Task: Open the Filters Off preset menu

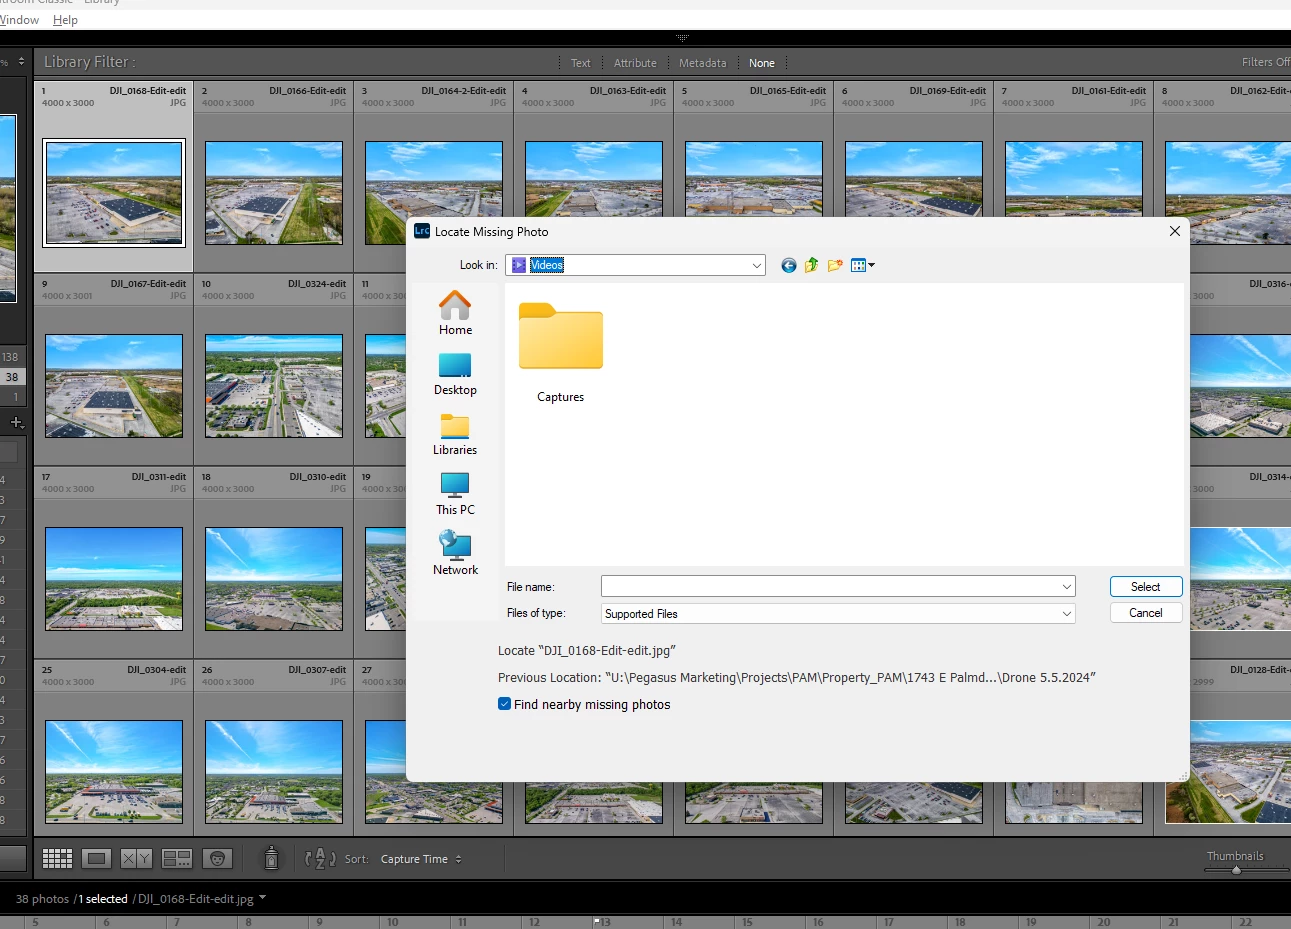Action: tap(1265, 62)
